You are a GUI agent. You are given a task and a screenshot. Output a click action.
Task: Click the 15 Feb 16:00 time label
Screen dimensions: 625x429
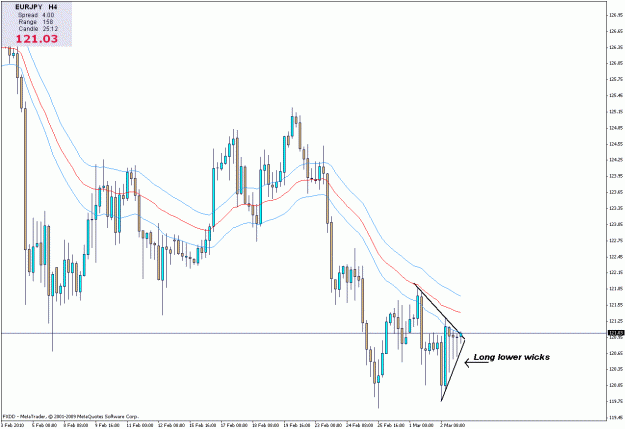pyautogui.click(x=202, y=425)
